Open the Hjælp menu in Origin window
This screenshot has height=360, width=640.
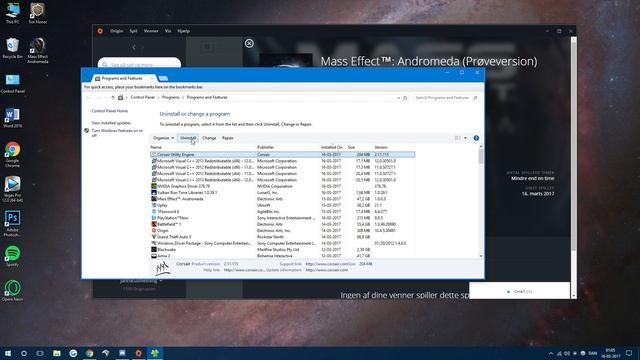point(184,31)
